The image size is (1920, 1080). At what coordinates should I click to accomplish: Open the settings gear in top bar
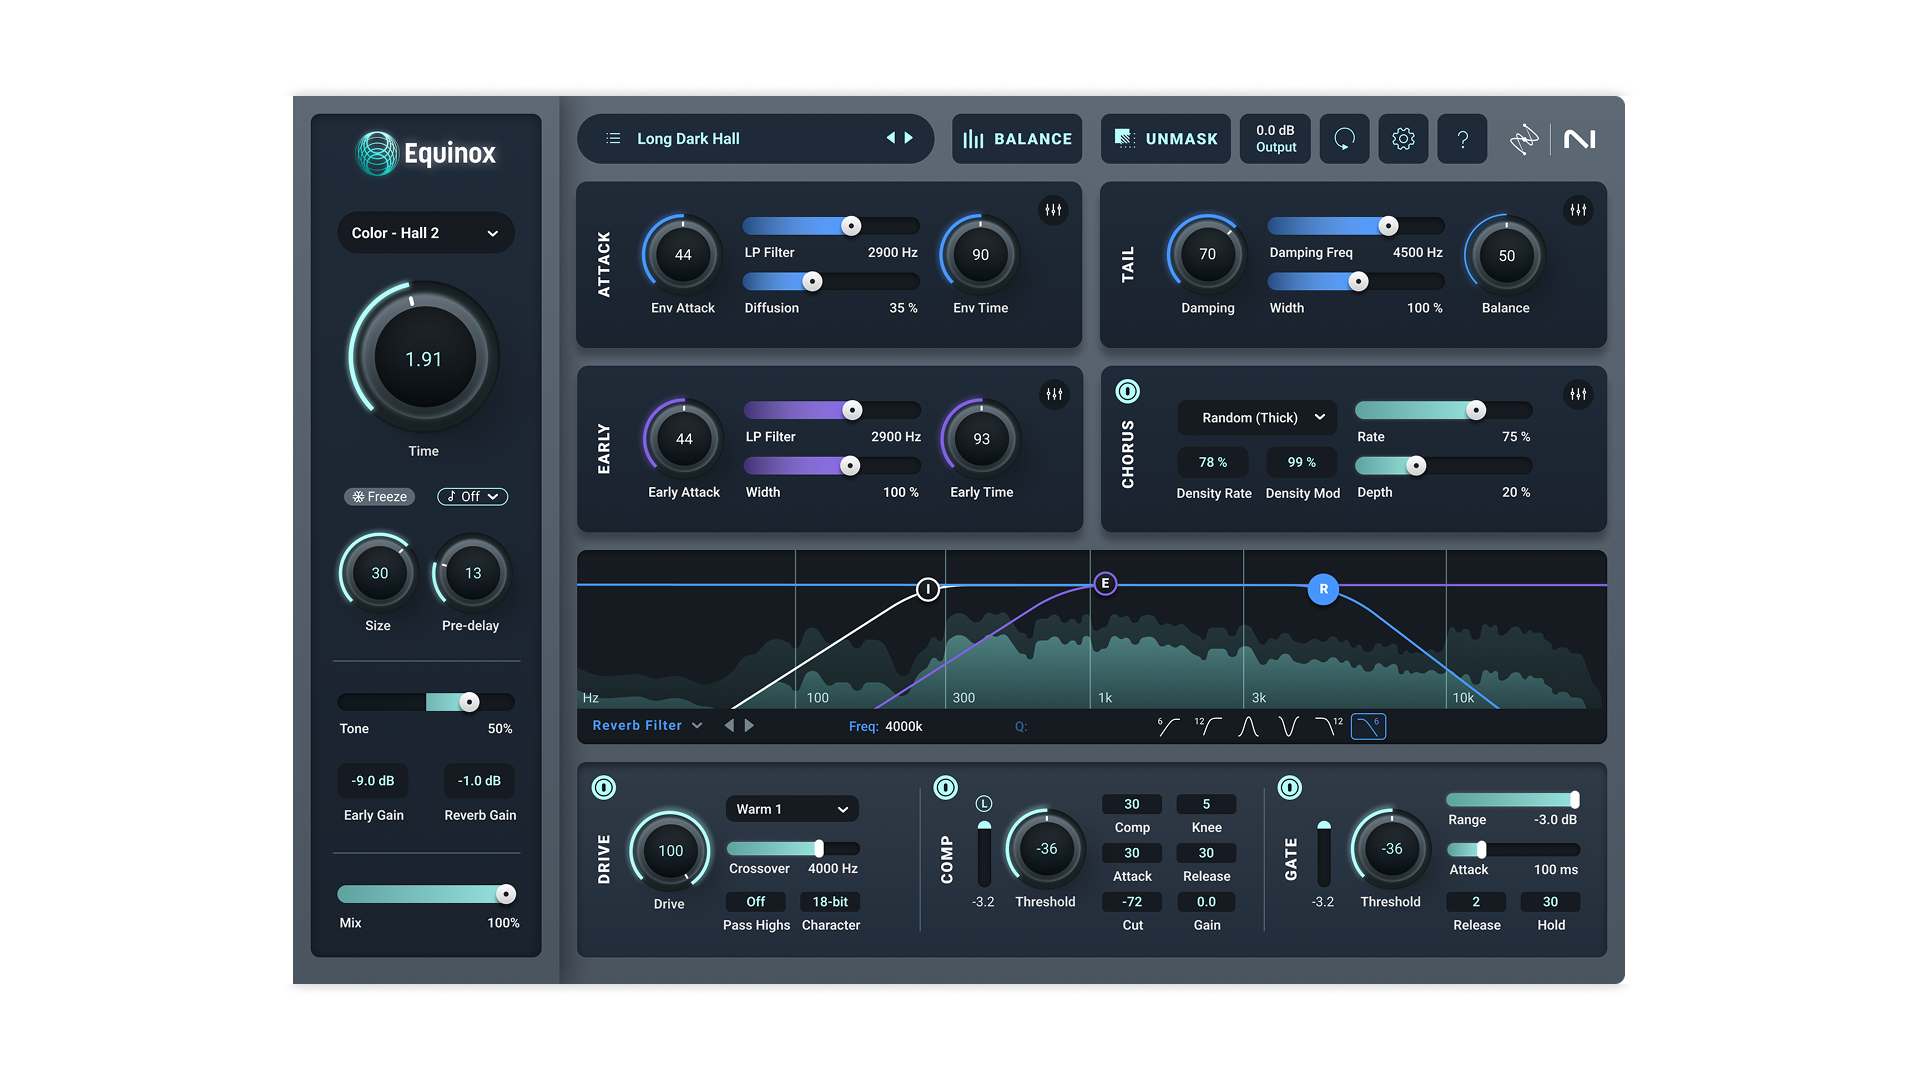coord(1403,139)
